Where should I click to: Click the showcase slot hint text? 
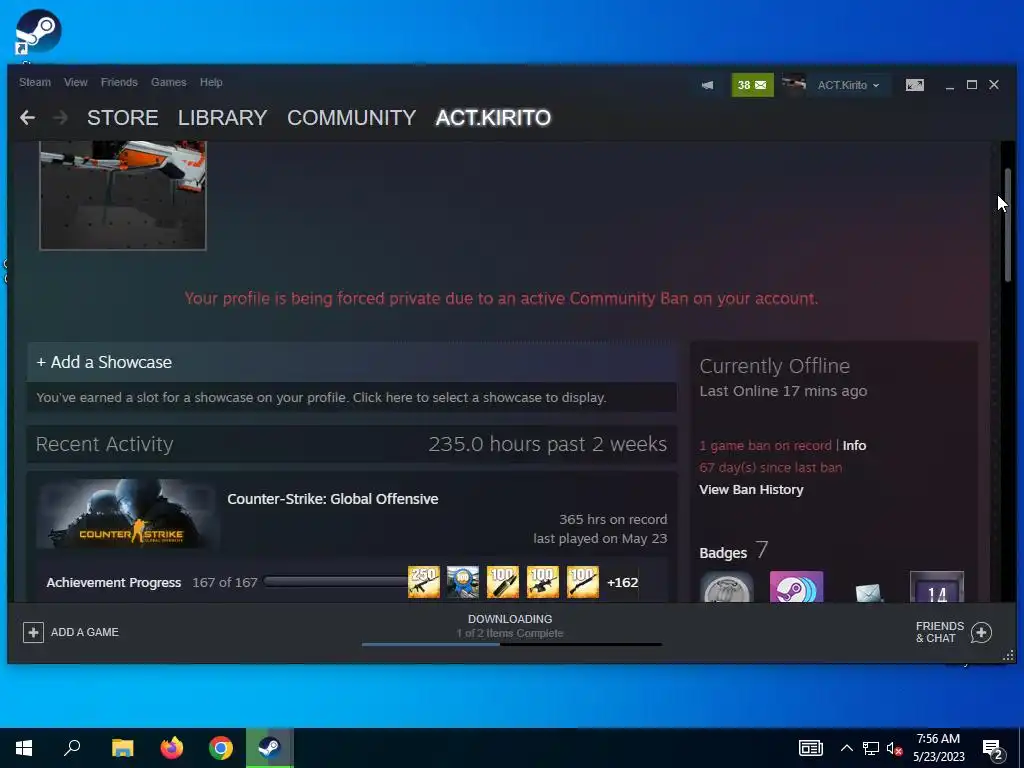pos(321,398)
